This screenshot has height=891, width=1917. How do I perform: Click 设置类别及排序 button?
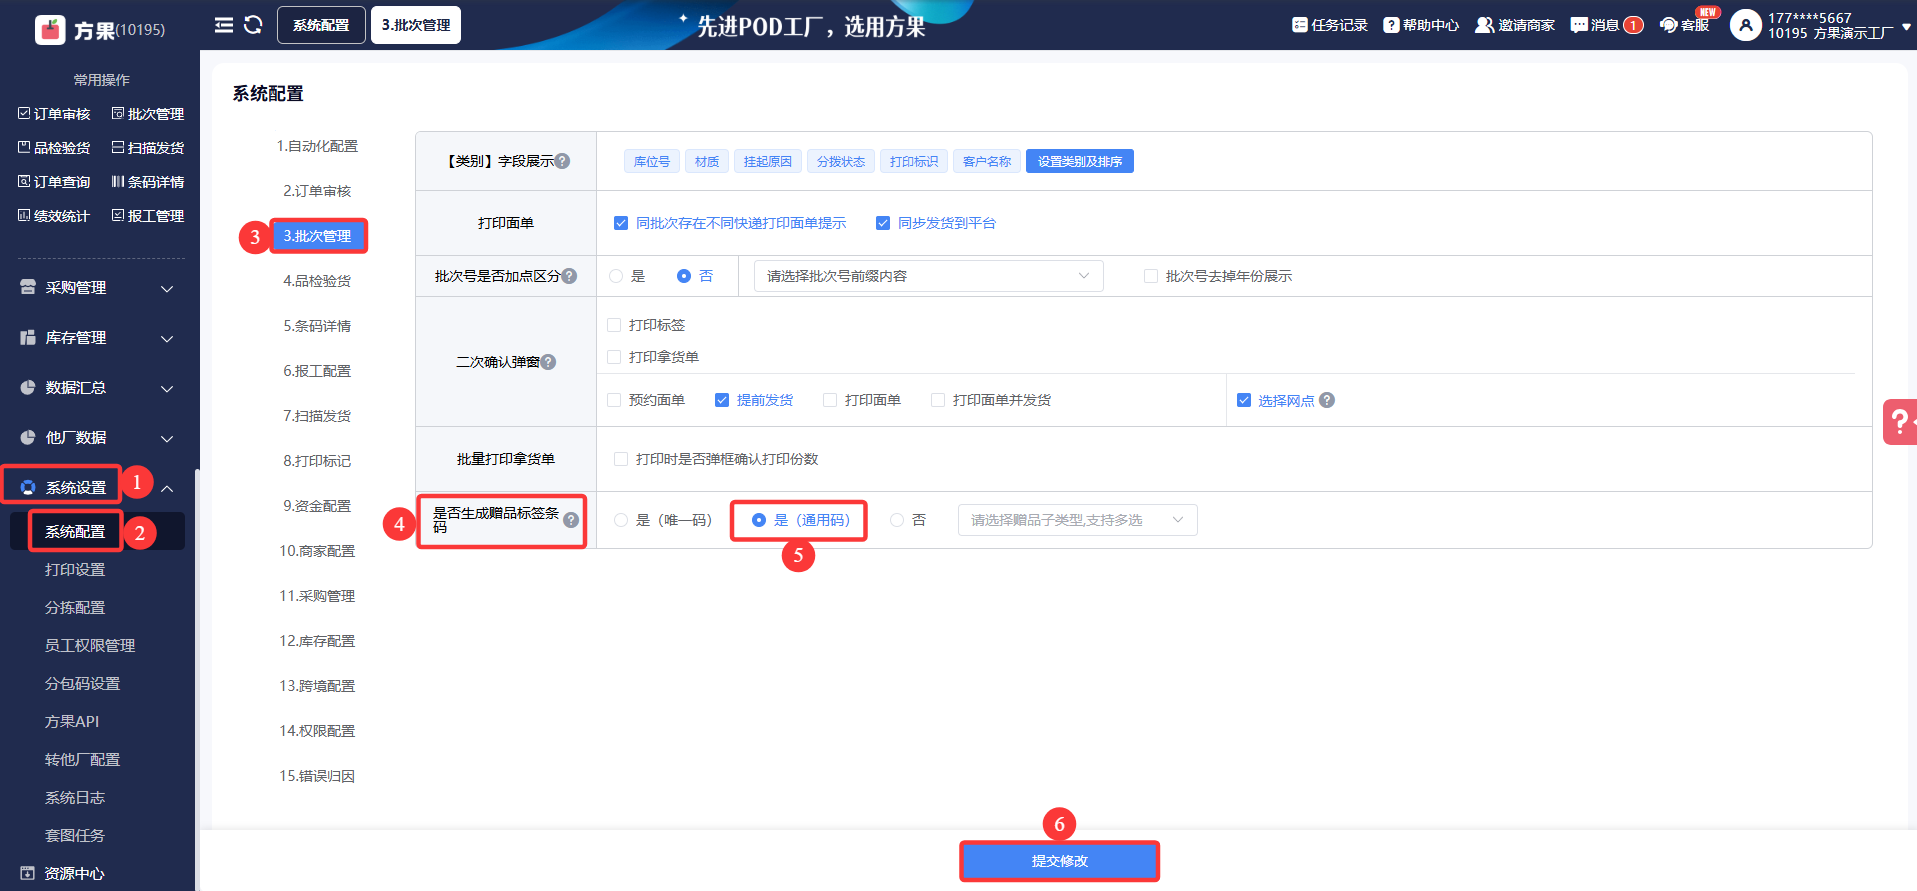[x=1080, y=161]
